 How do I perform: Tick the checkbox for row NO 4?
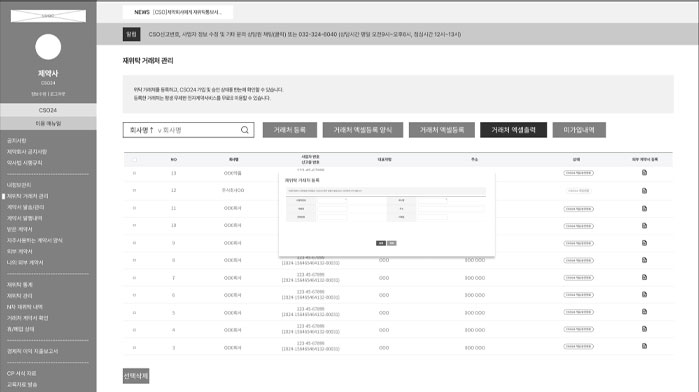tap(134, 330)
